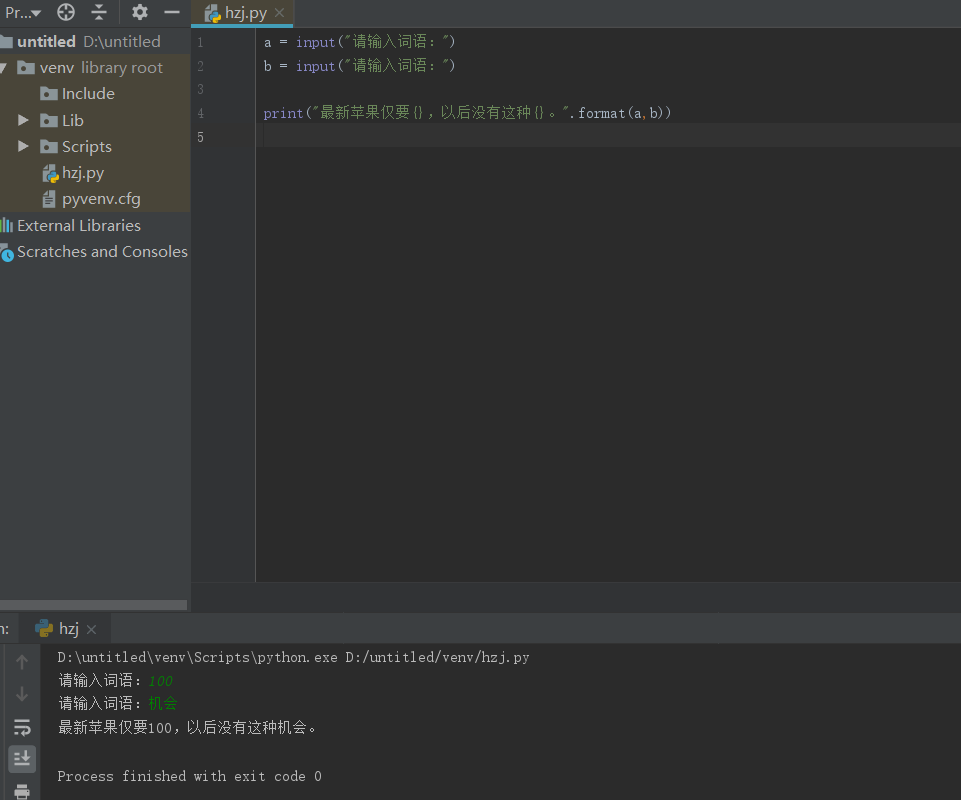Expand the Scripts folder

click(x=23, y=146)
